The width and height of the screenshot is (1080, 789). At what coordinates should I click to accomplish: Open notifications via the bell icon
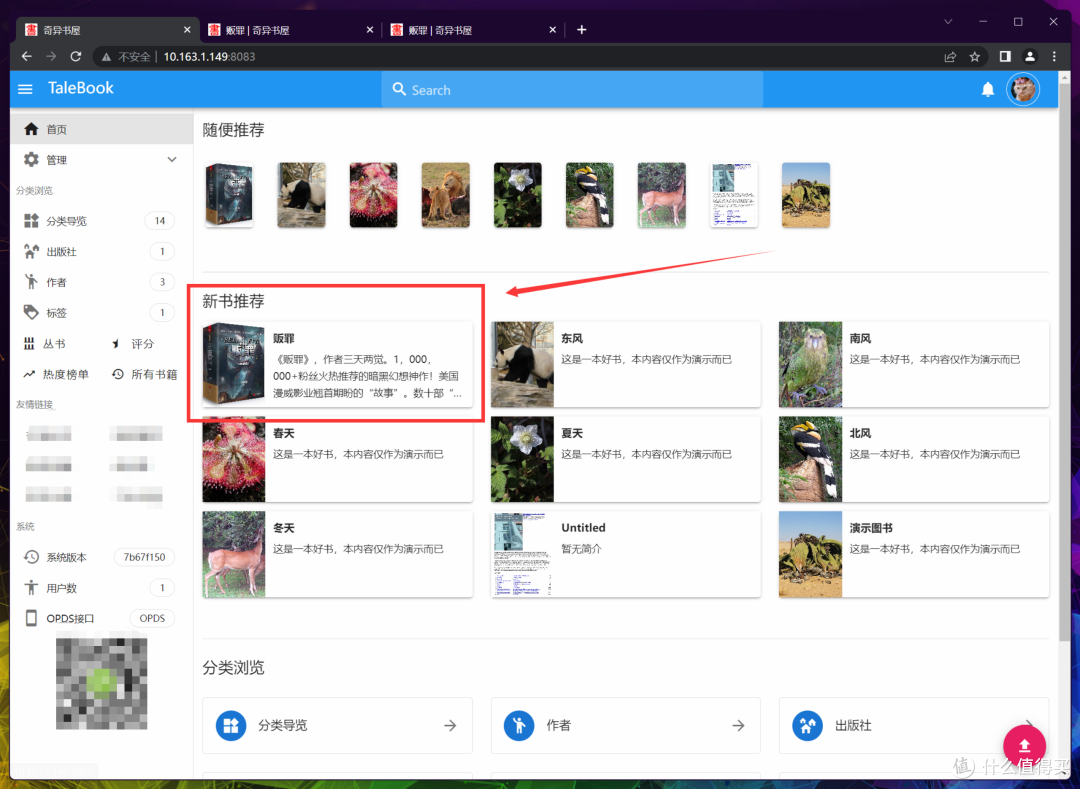[988, 89]
